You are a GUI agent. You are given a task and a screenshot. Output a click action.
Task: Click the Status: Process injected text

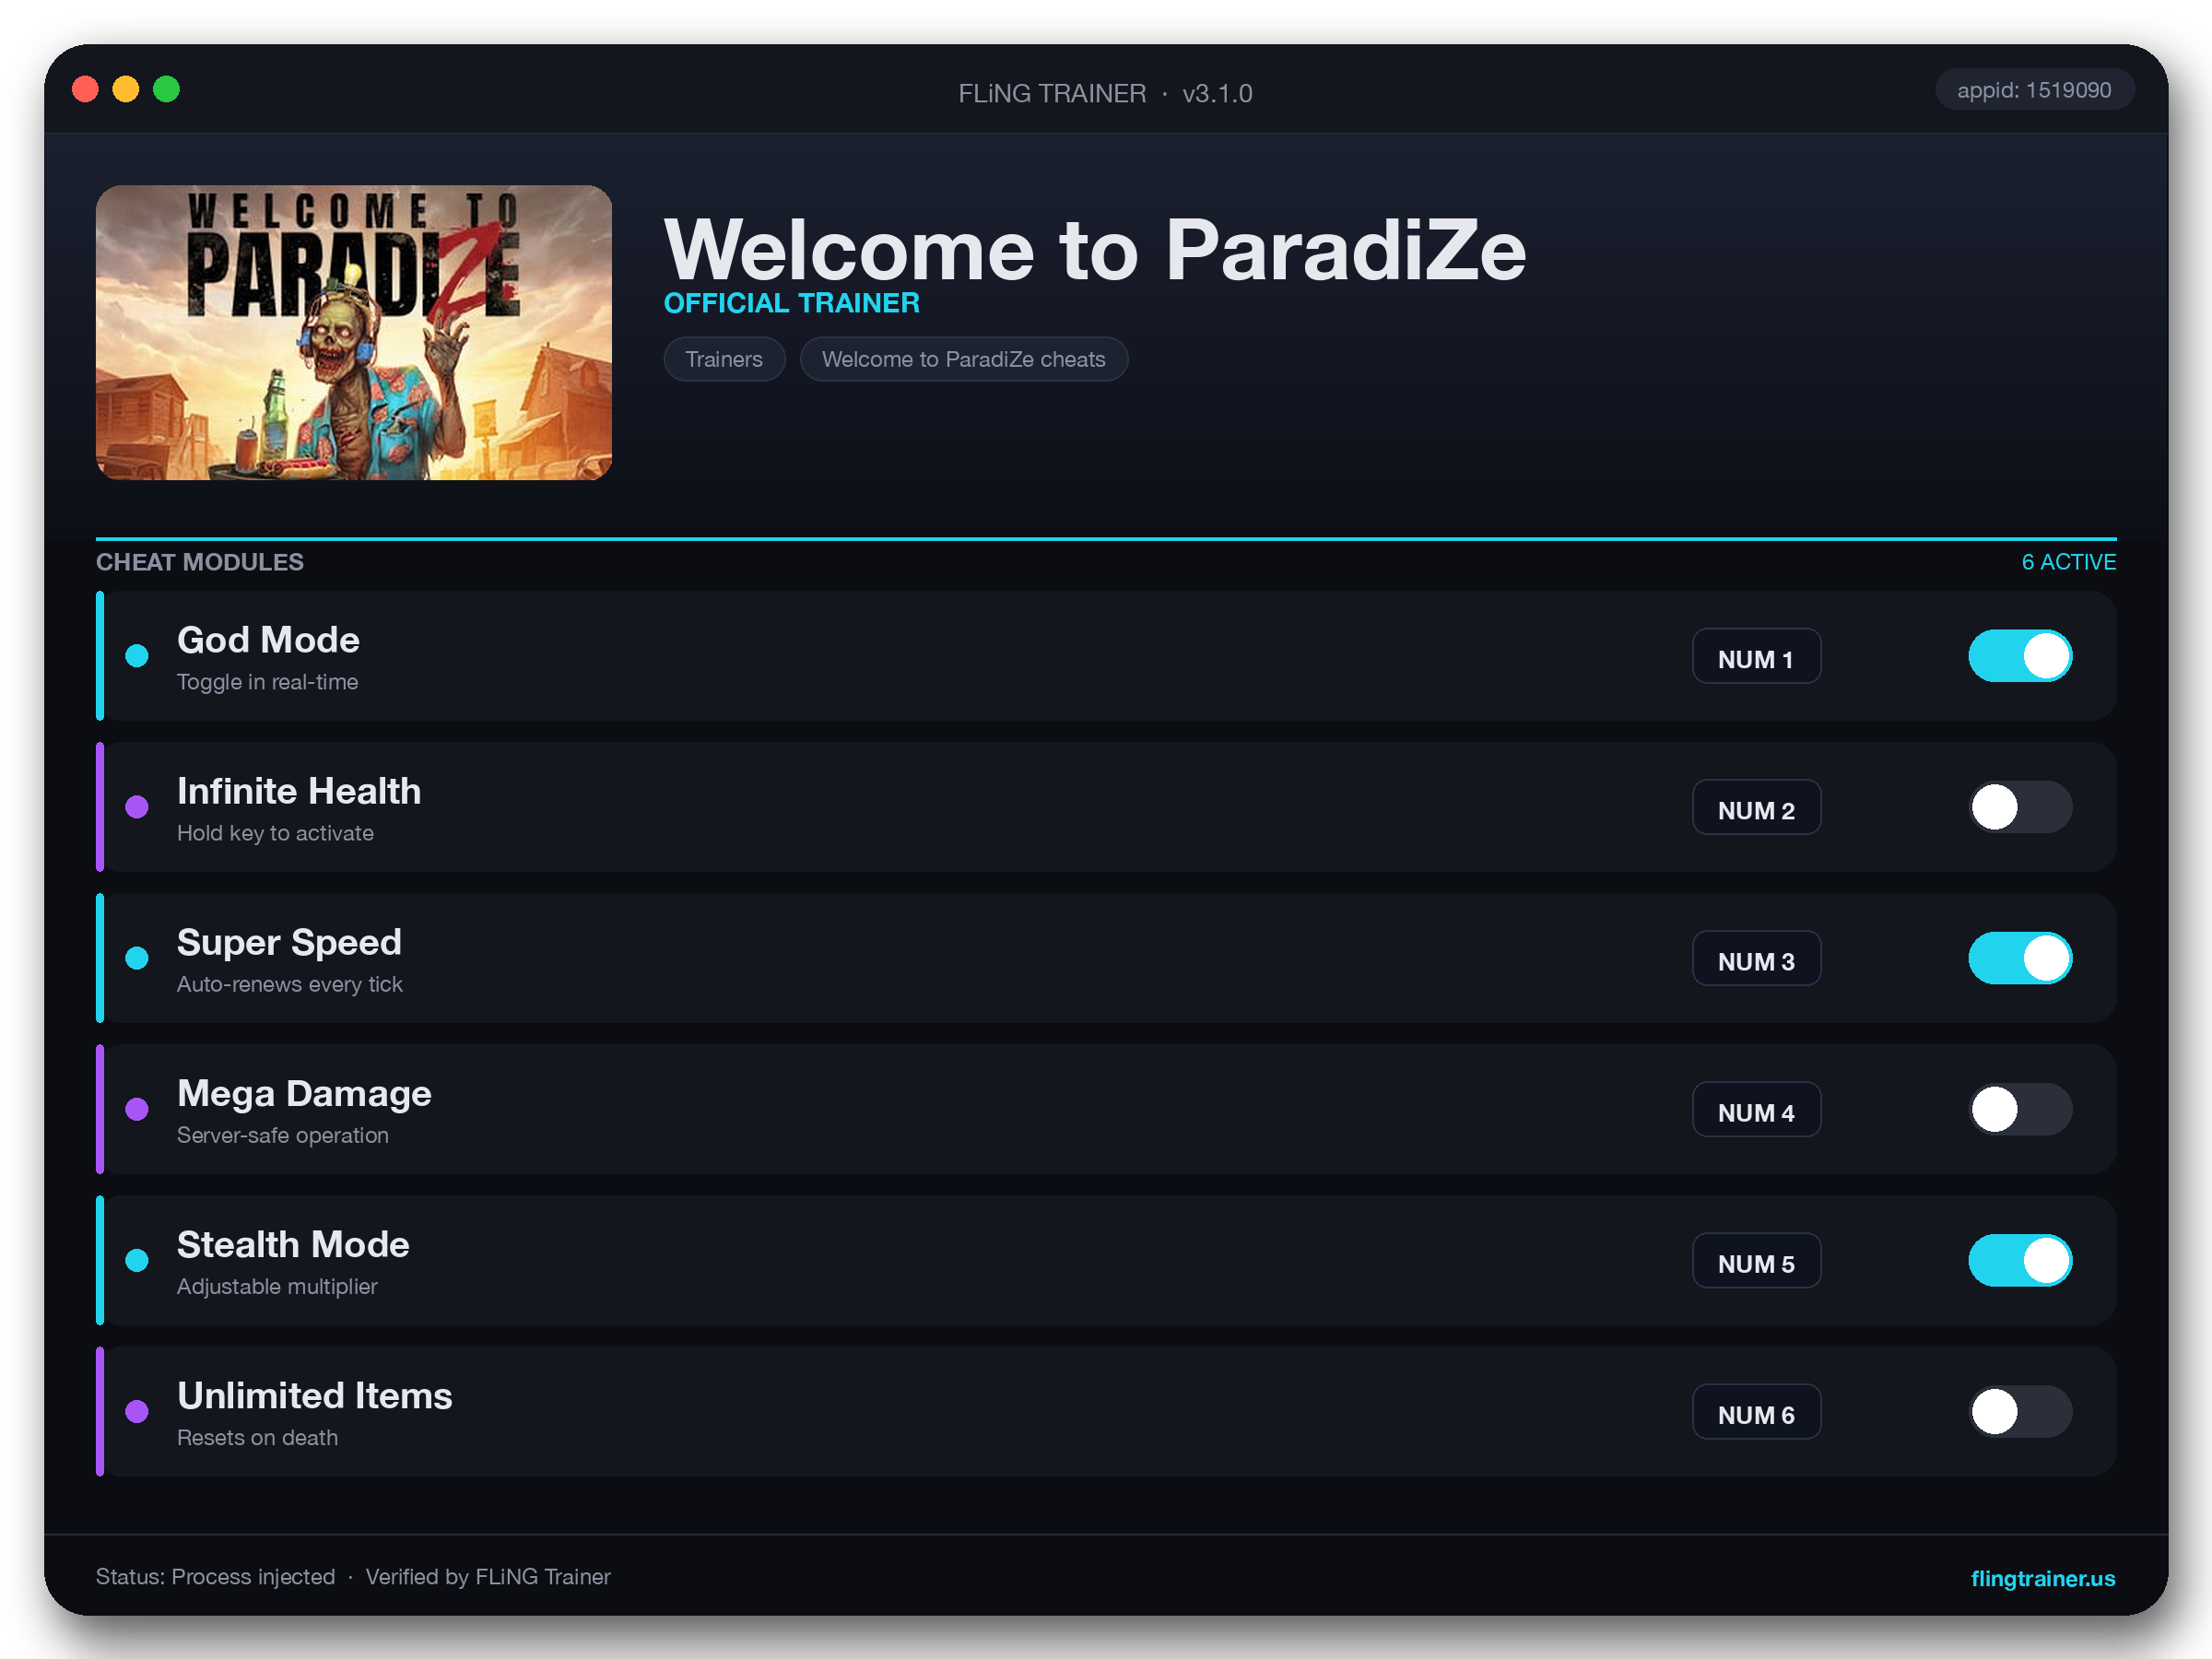click(216, 1576)
